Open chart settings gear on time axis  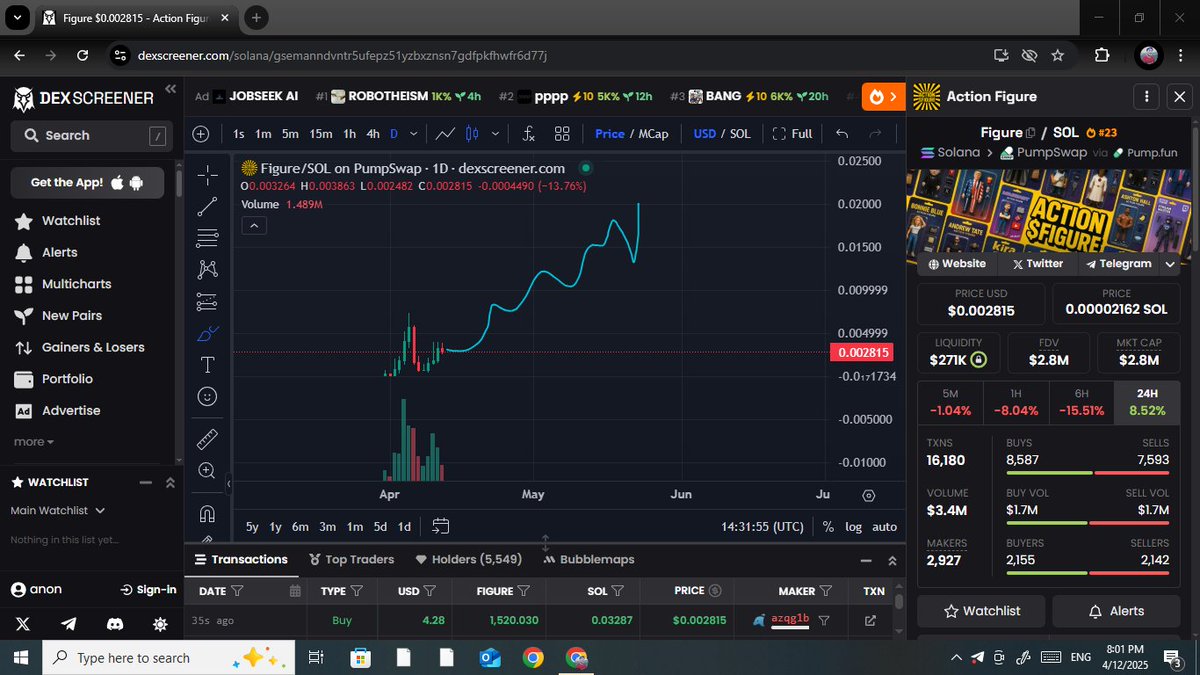click(x=868, y=495)
